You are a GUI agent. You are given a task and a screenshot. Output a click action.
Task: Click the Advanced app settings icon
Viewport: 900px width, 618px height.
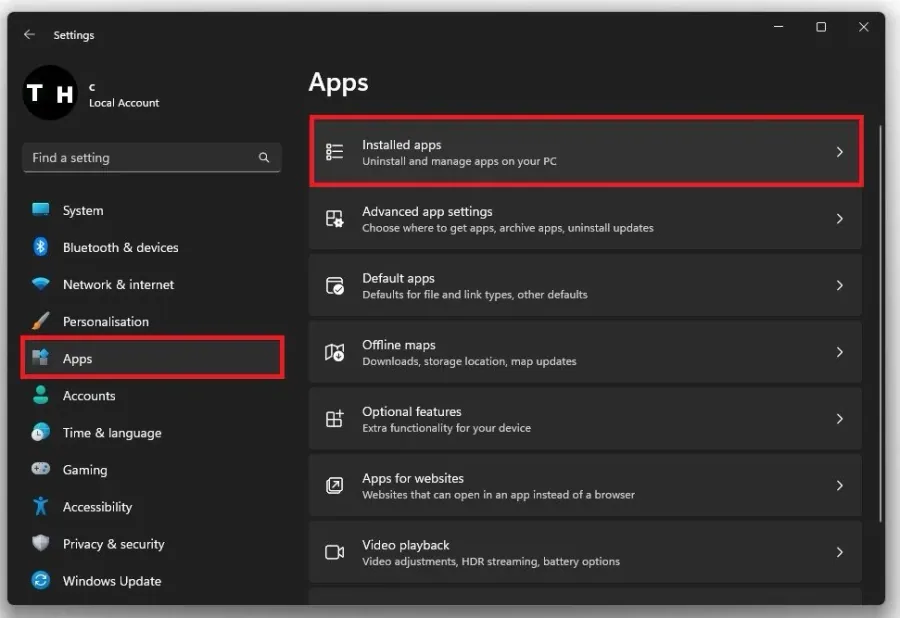pyautogui.click(x=335, y=219)
